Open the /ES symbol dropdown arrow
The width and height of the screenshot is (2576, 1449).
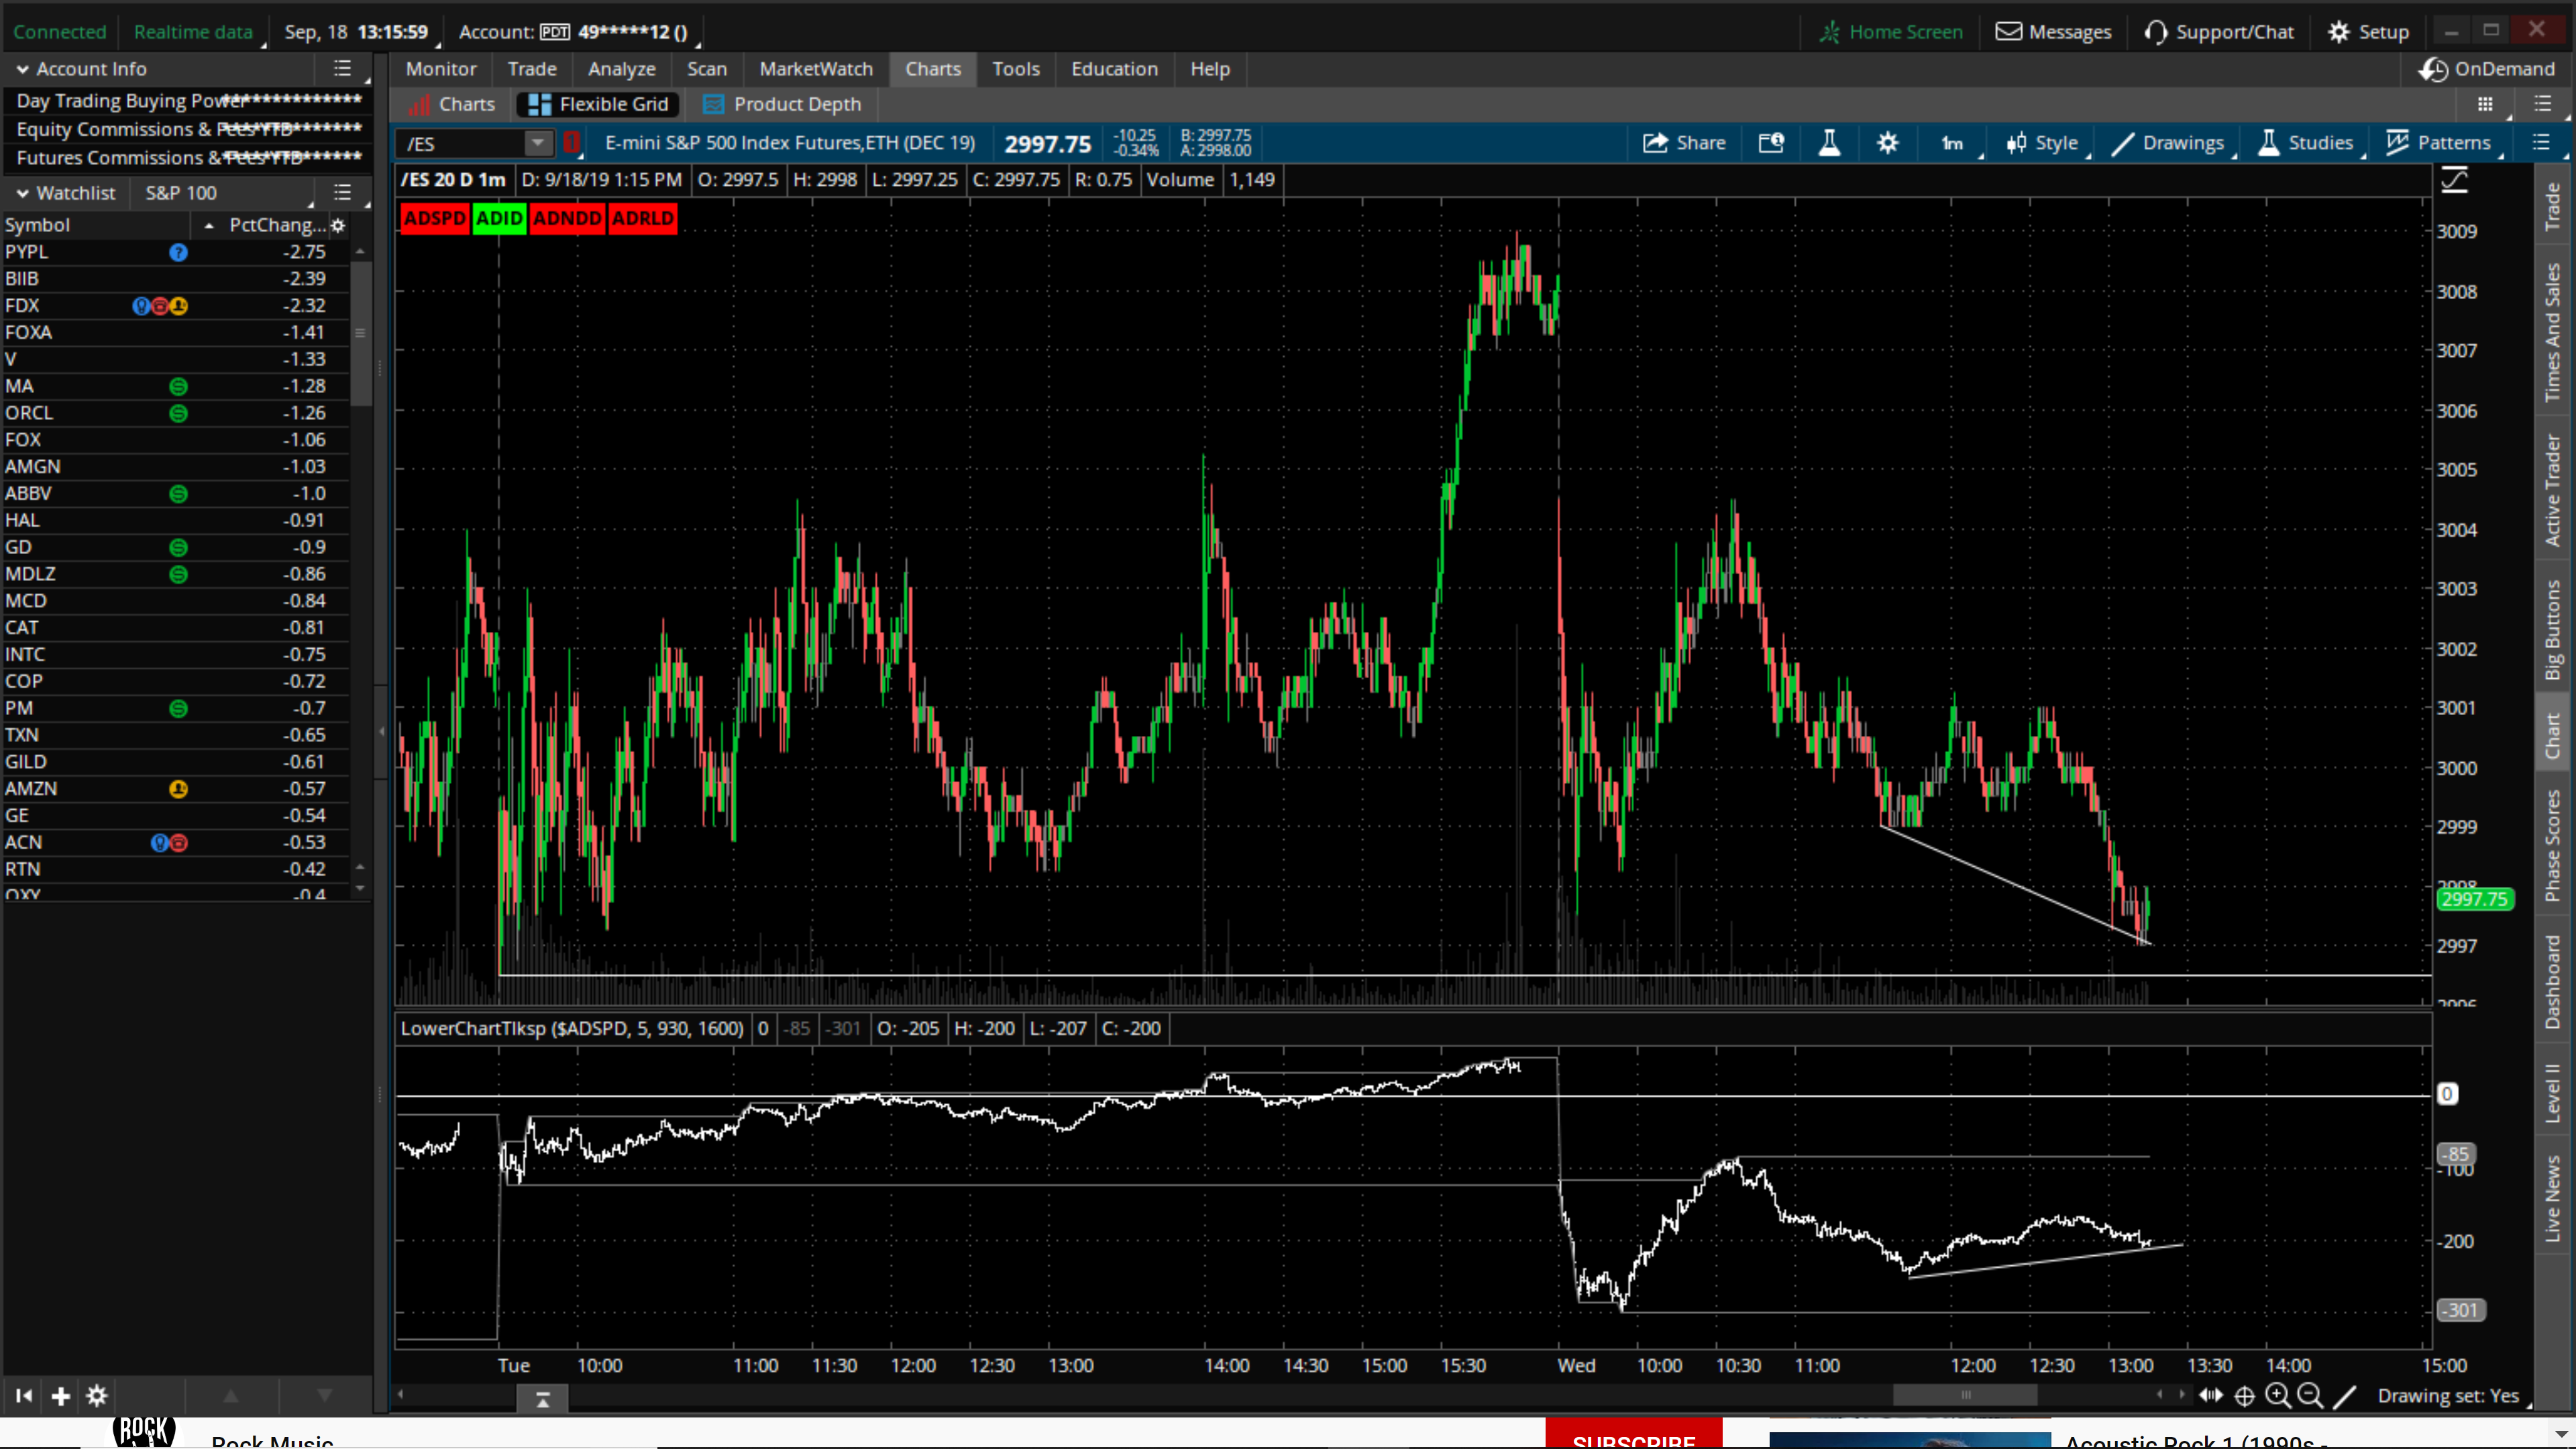coord(538,143)
